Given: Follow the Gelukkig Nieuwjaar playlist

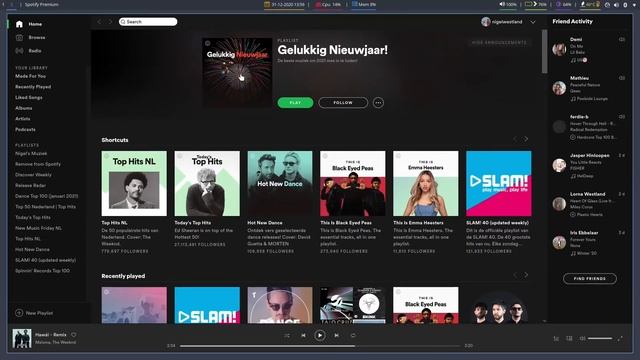Looking at the screenshot, I should 343,102.
